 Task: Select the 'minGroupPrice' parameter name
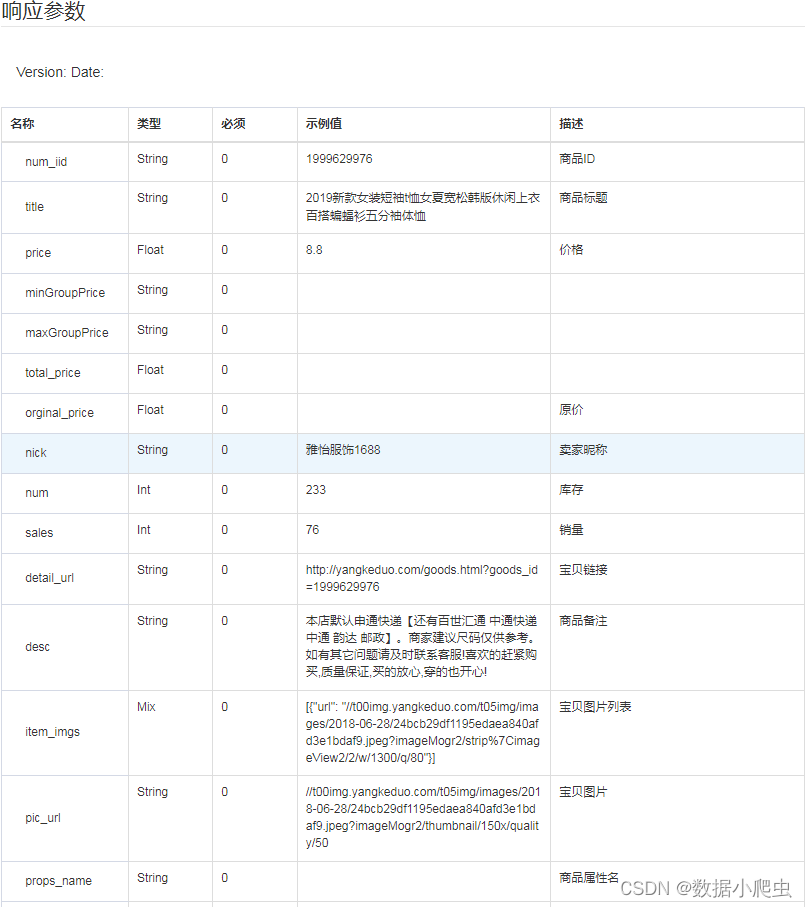pyautogui.click(x=65, y=293)
